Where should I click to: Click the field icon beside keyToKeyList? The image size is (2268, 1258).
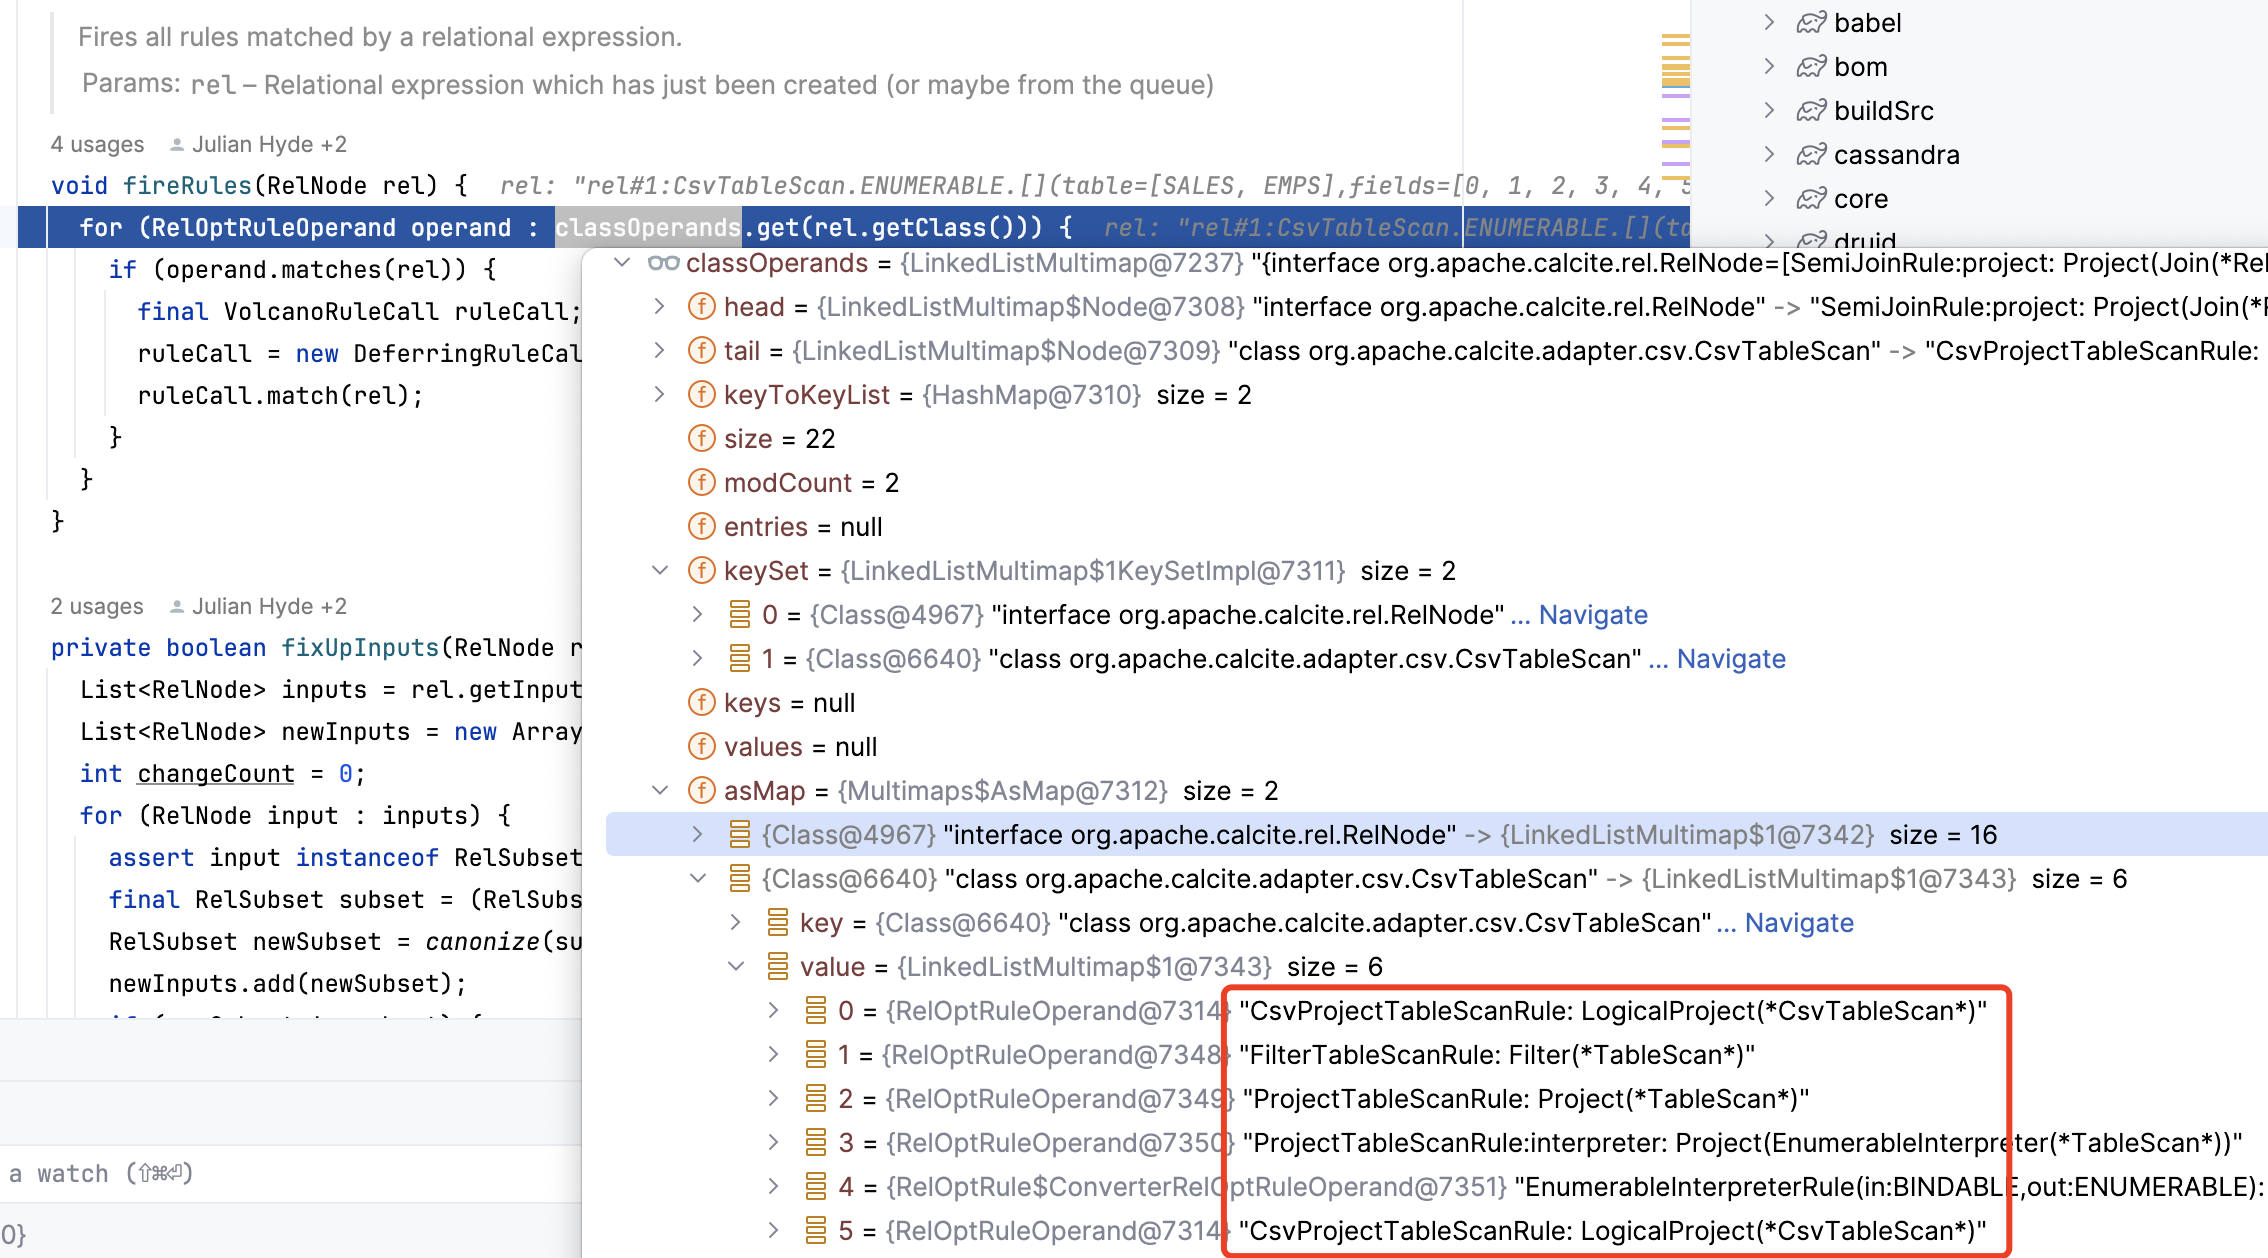click(x=702, y=395)
